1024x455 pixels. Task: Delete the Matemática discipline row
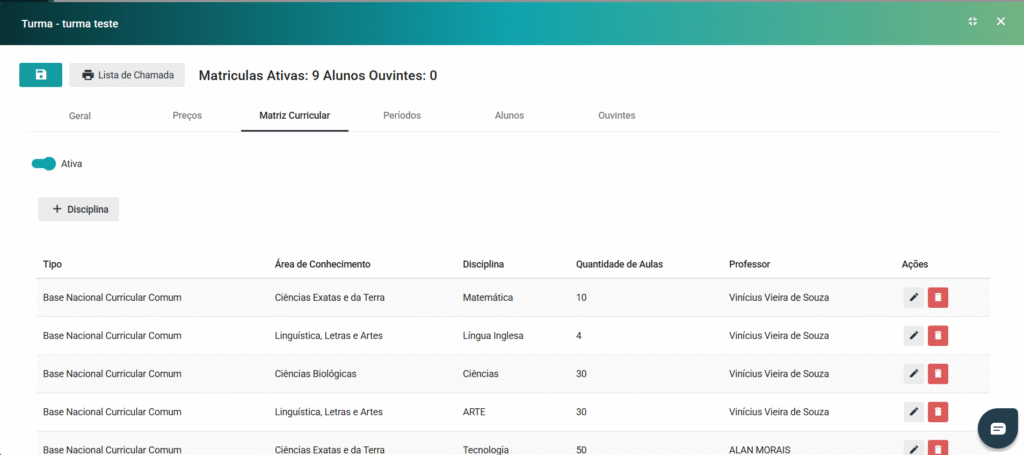pos(938,298)
